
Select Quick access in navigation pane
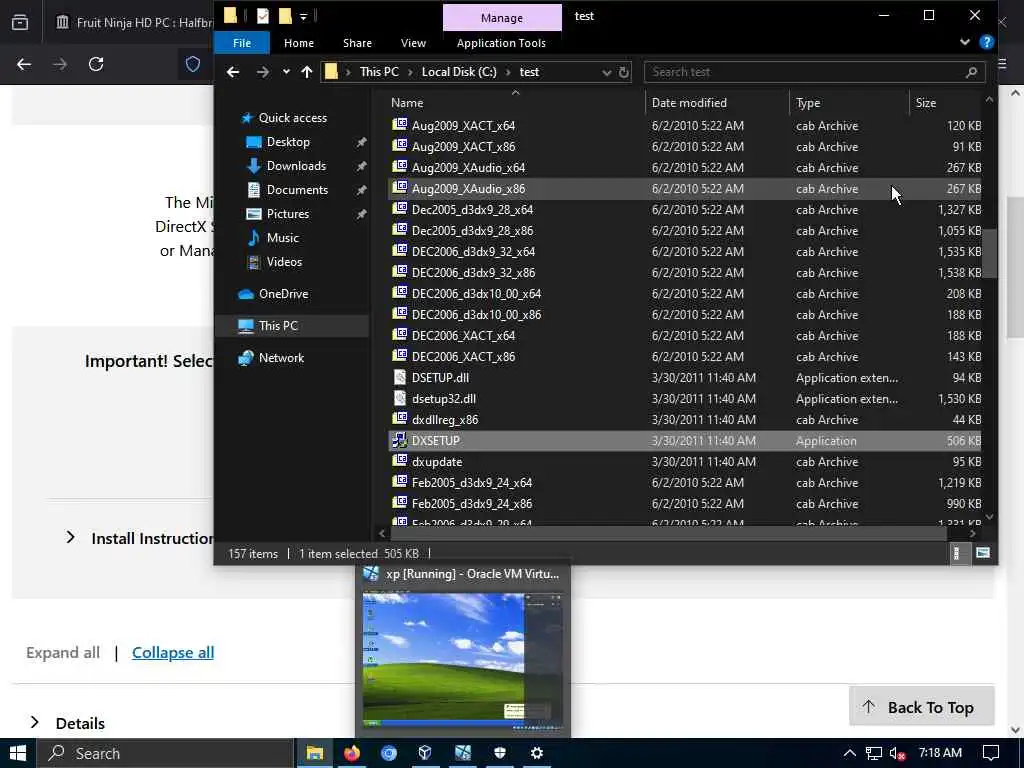coord(292,118)
